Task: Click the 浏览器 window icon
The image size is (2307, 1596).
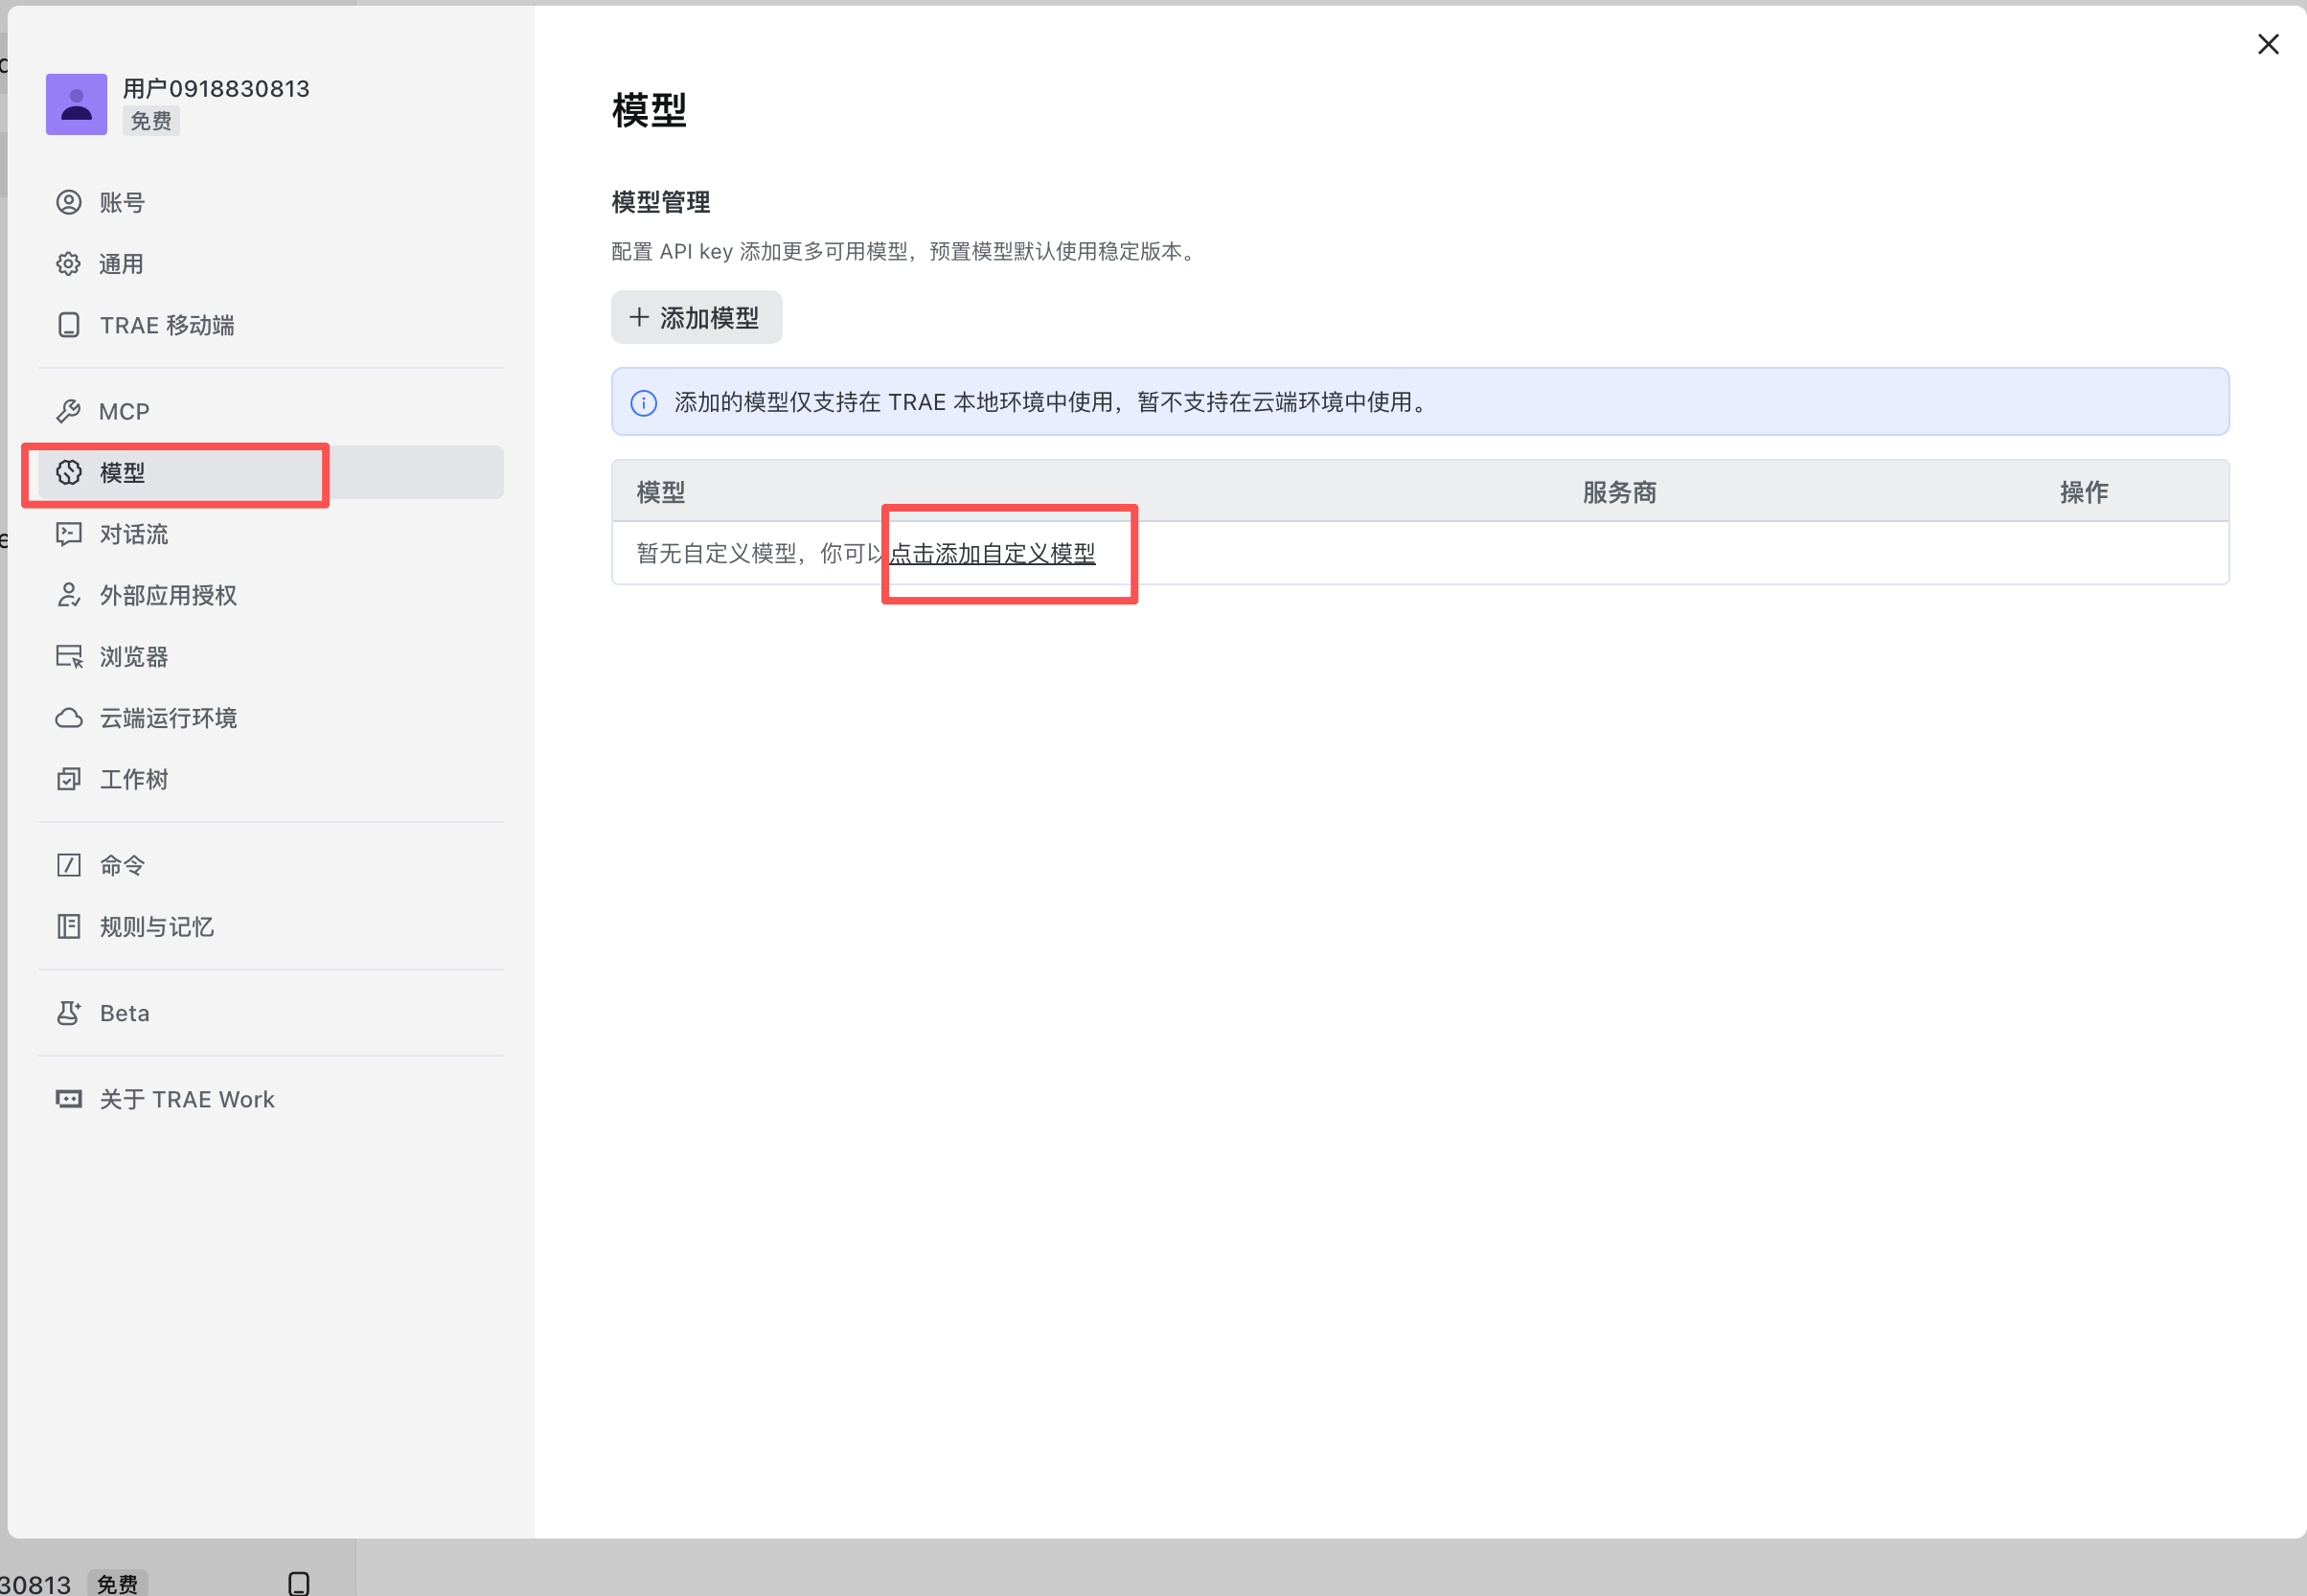Action: coord(68,657)
